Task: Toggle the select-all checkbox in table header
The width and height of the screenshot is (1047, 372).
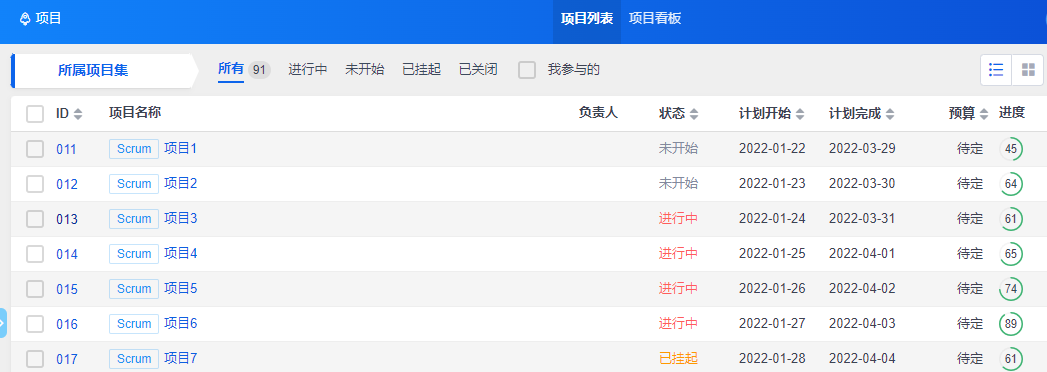Action: (35, 114)
